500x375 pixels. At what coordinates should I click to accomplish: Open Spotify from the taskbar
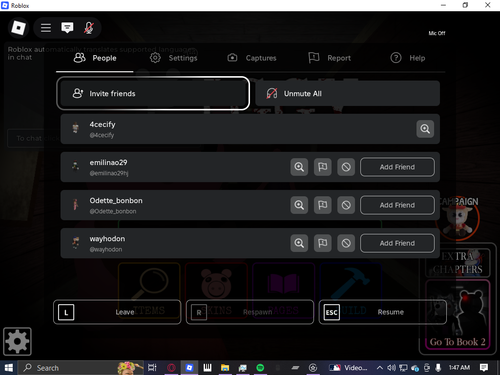tap(260, 368)
